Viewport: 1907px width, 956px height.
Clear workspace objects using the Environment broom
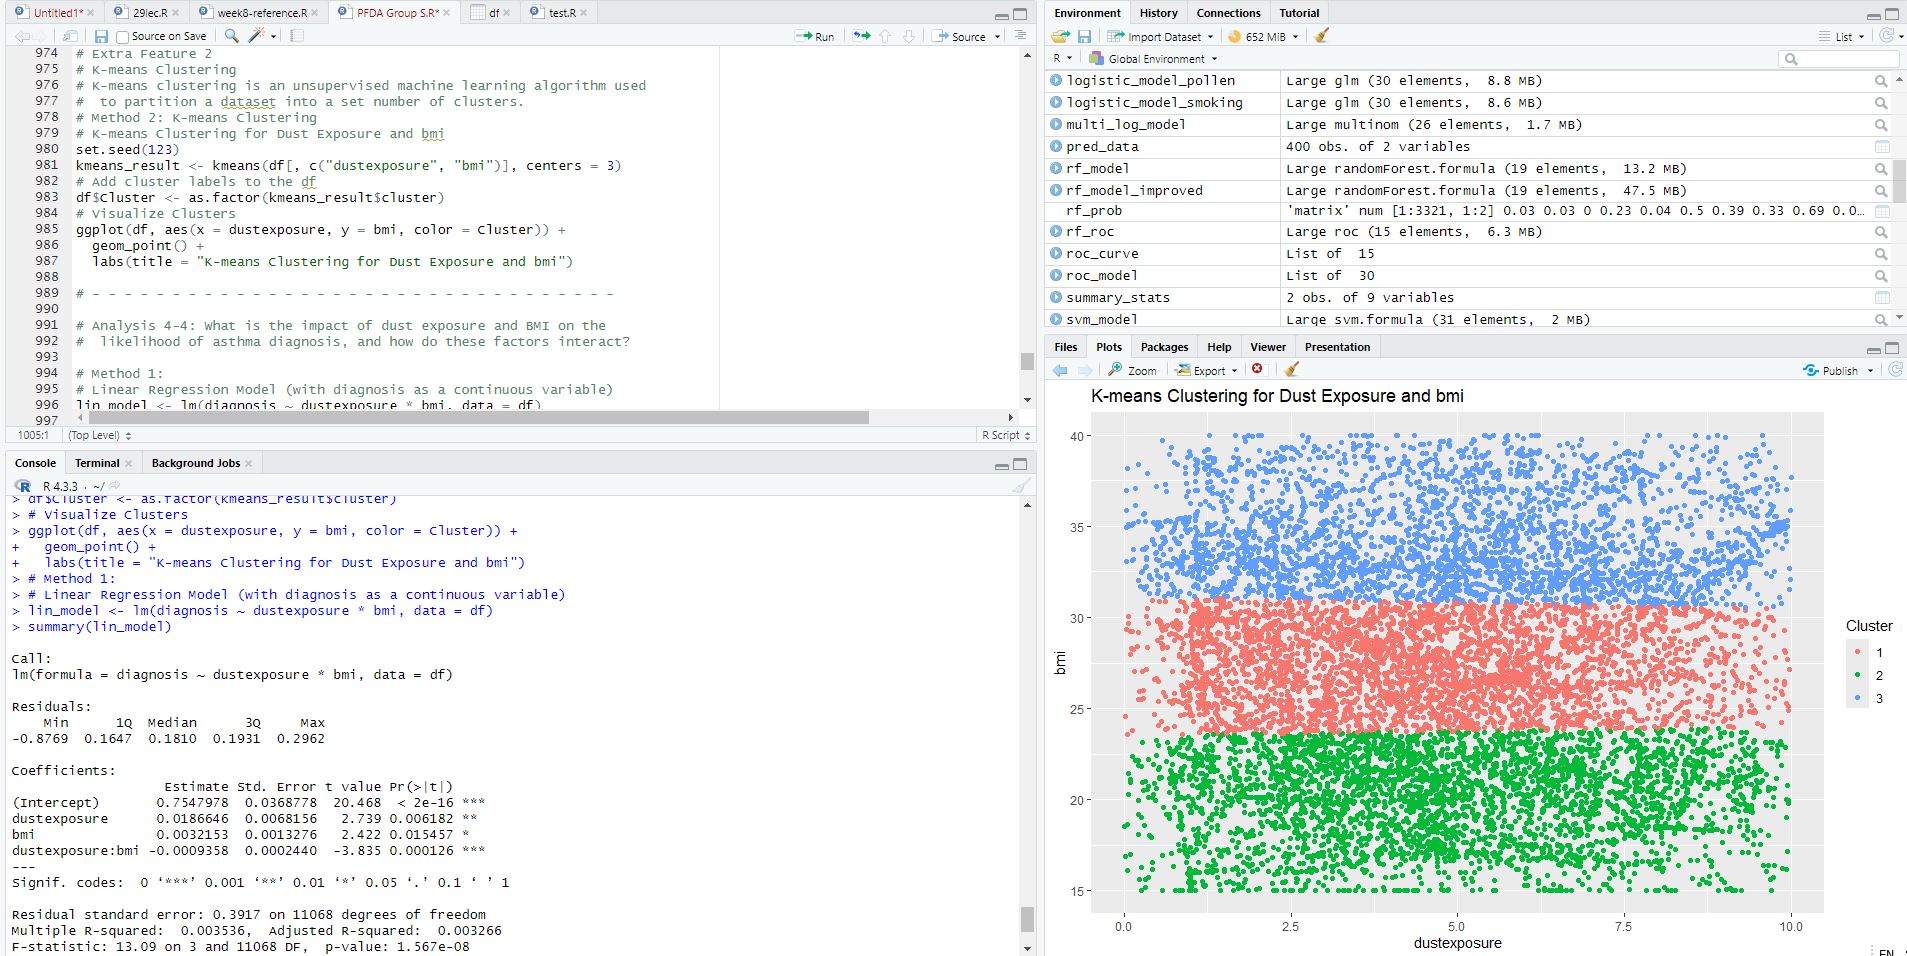pyautogui.click(x=1322, y=36)
